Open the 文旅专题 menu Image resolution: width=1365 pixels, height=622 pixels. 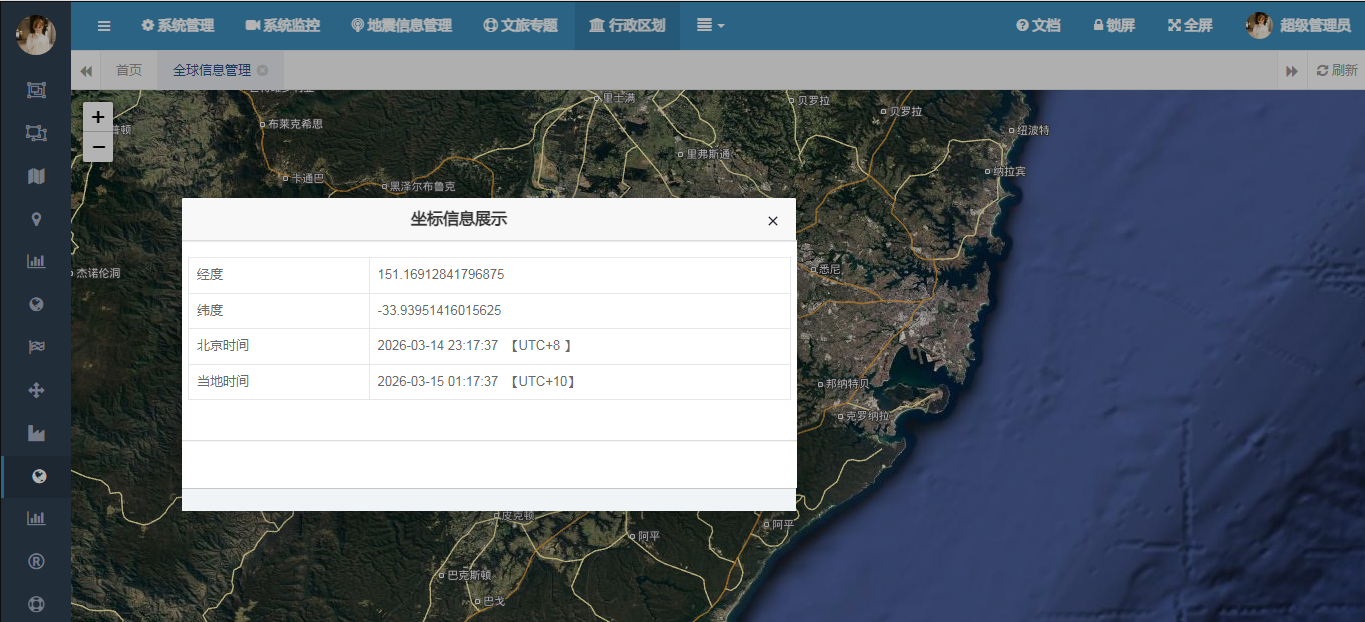tap(520, 25)
